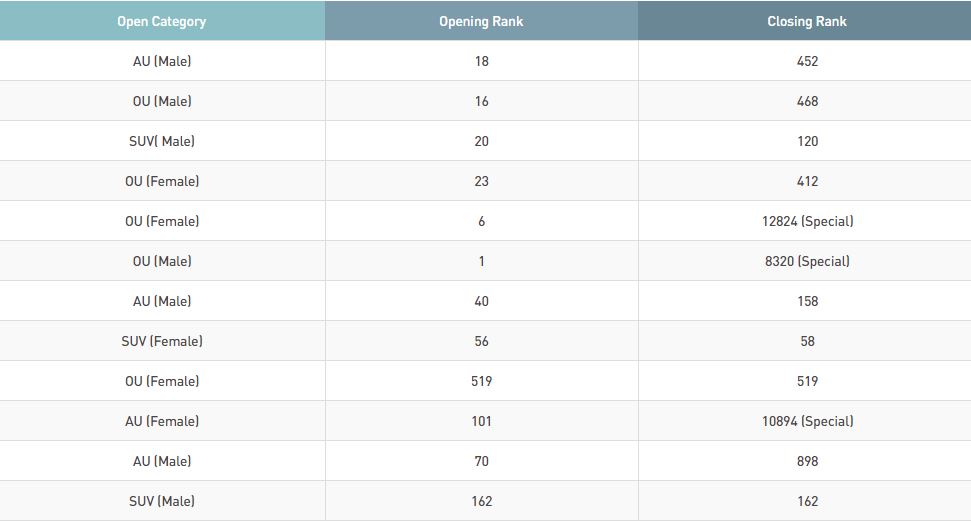
Task: Click opening rank value 101
Action: click(481, 421)
